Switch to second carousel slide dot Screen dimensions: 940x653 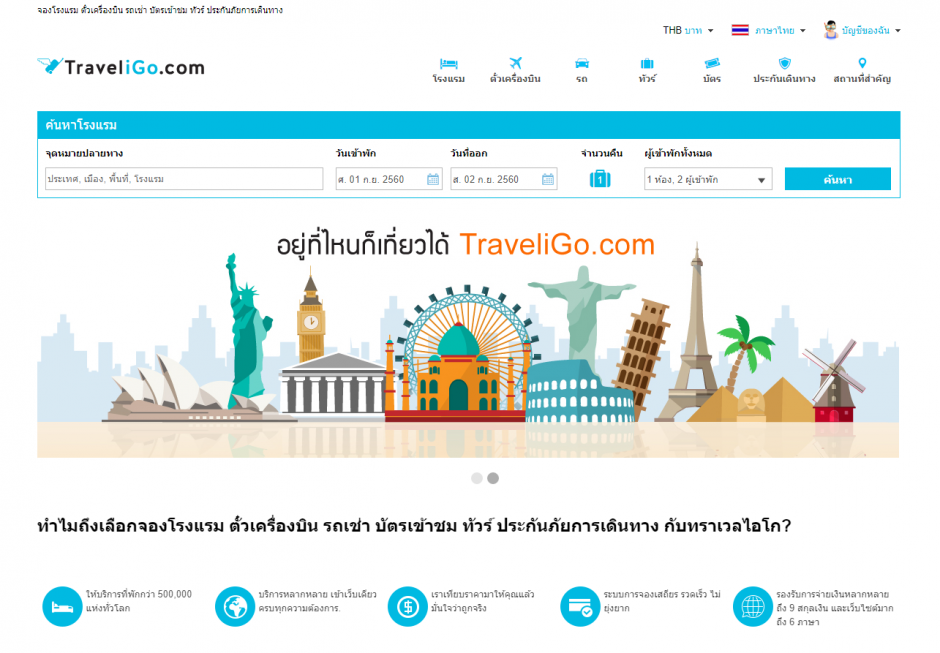click(493, 478)
